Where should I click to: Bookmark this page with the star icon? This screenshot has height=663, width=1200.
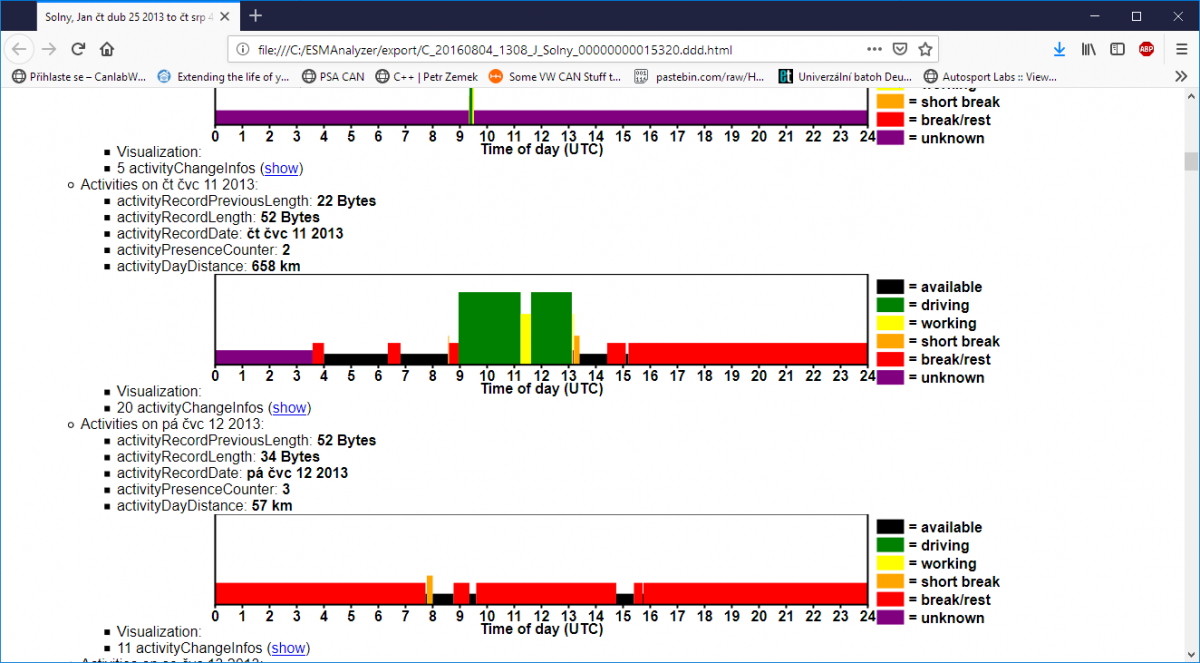pyautogui.click(x=925, y=49)
